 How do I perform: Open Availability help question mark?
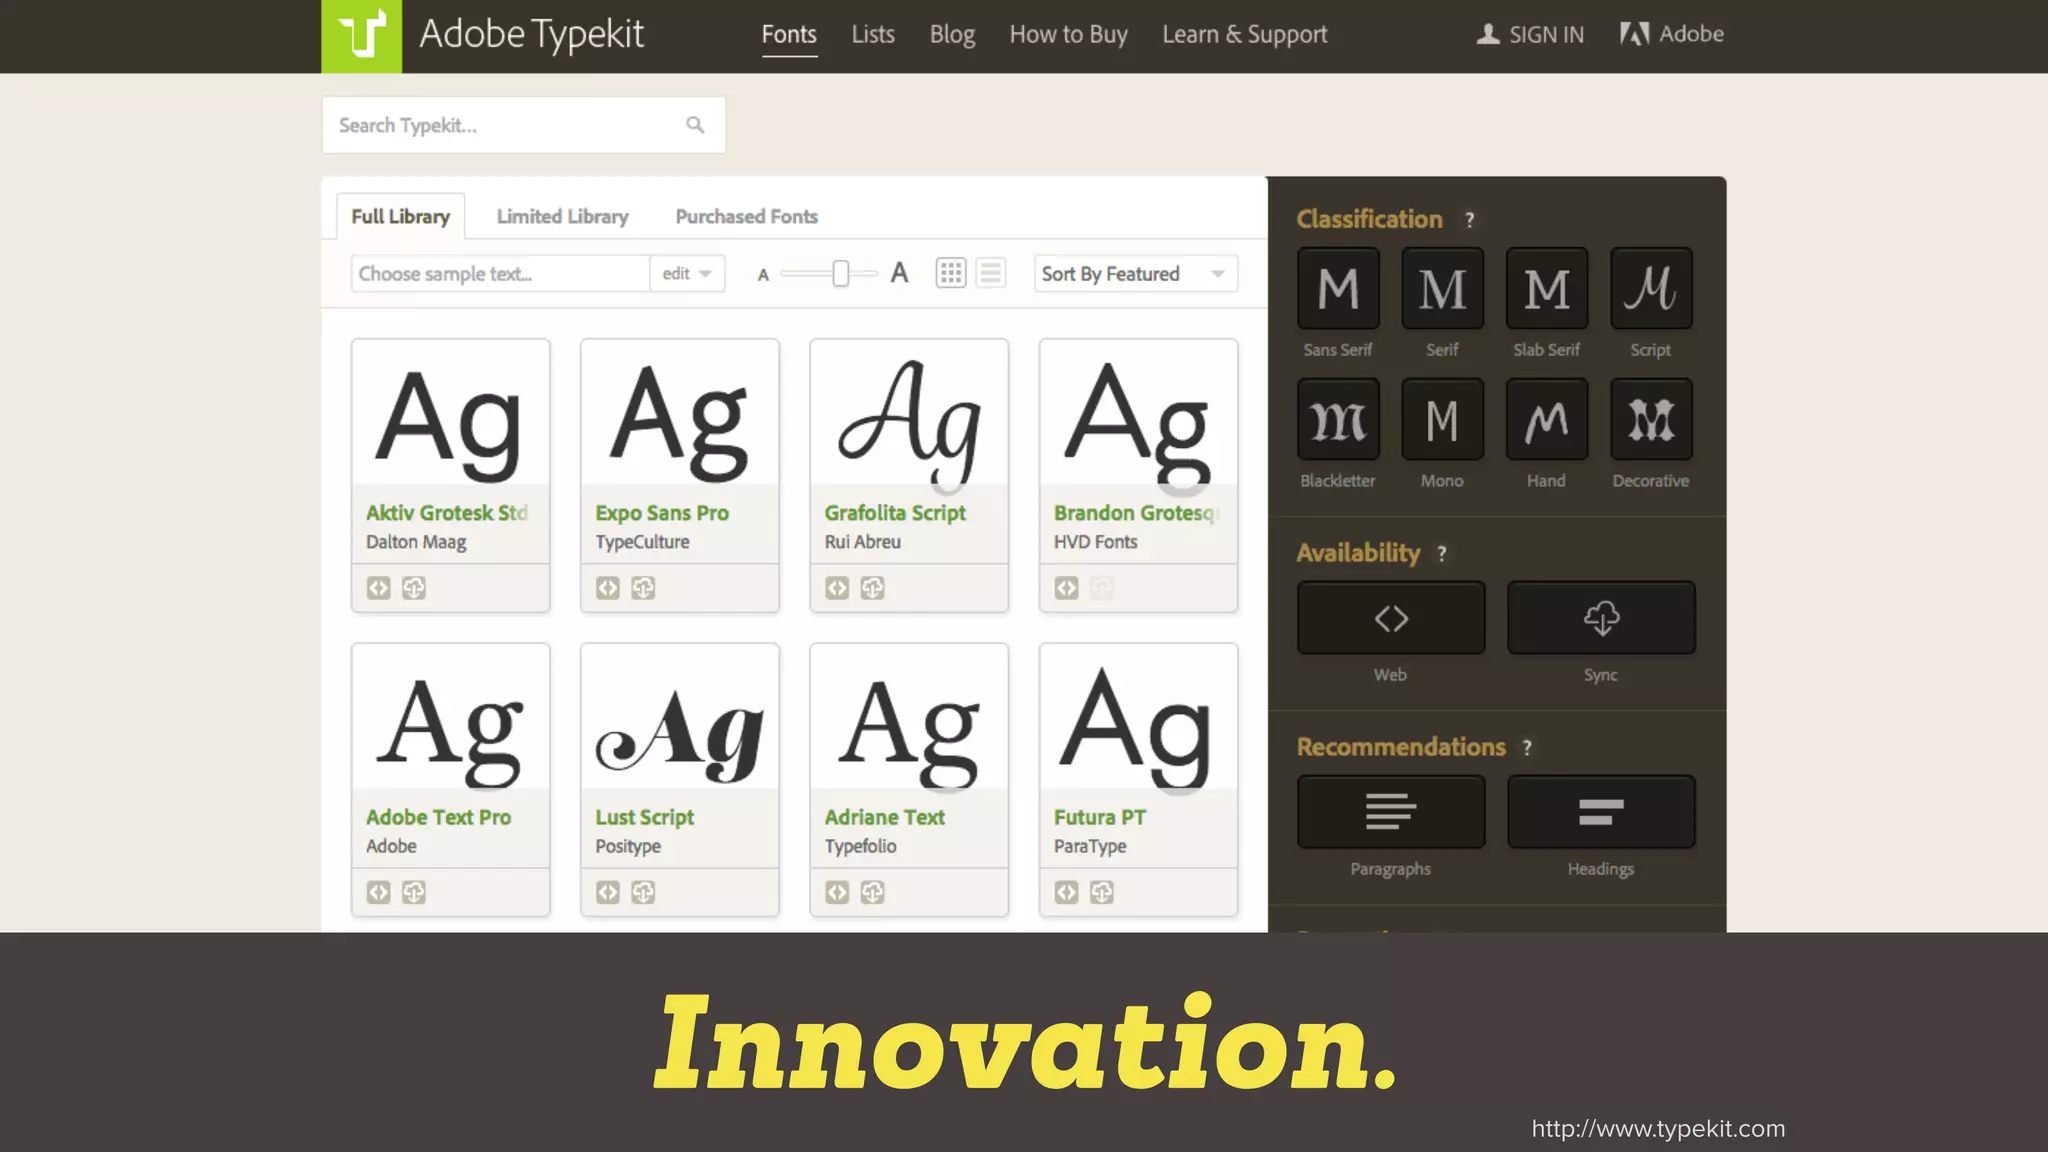(1441, 554)
